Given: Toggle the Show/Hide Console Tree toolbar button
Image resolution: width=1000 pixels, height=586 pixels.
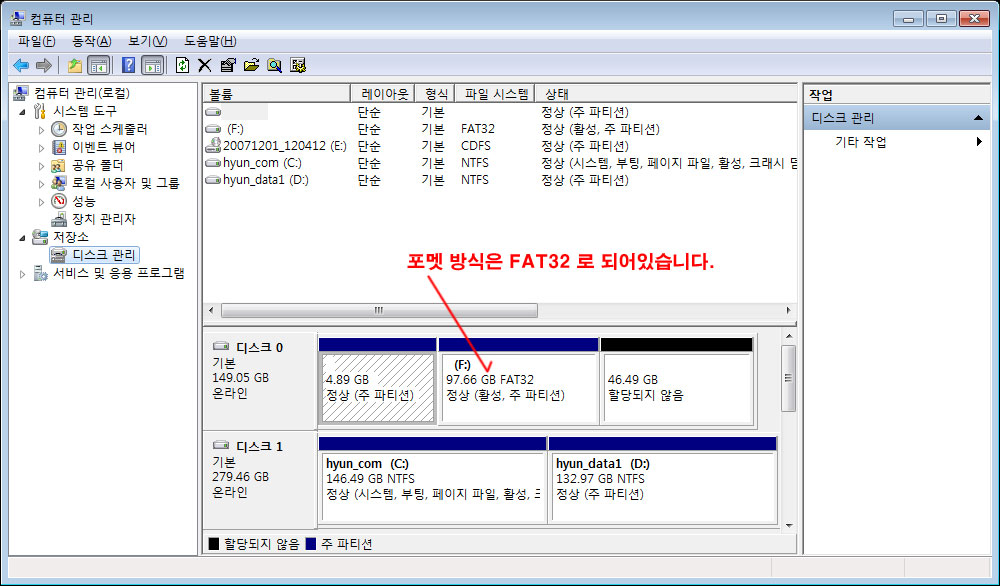Looking at the screenshot, I should coord(98,65).
